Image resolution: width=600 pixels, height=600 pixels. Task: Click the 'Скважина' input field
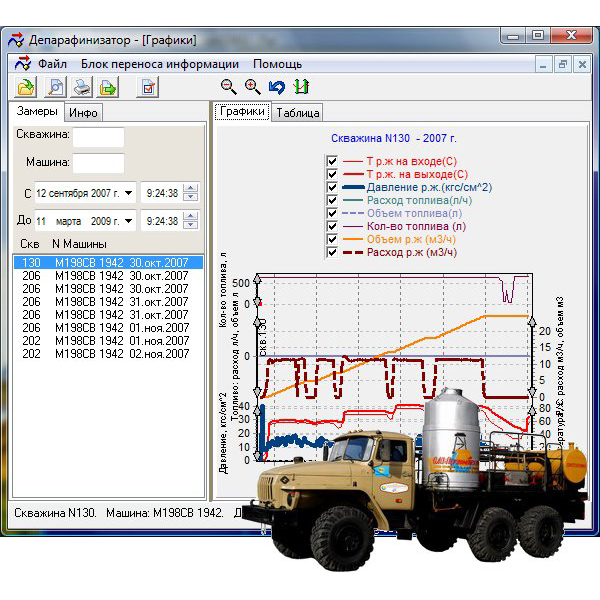click(98, 137)
